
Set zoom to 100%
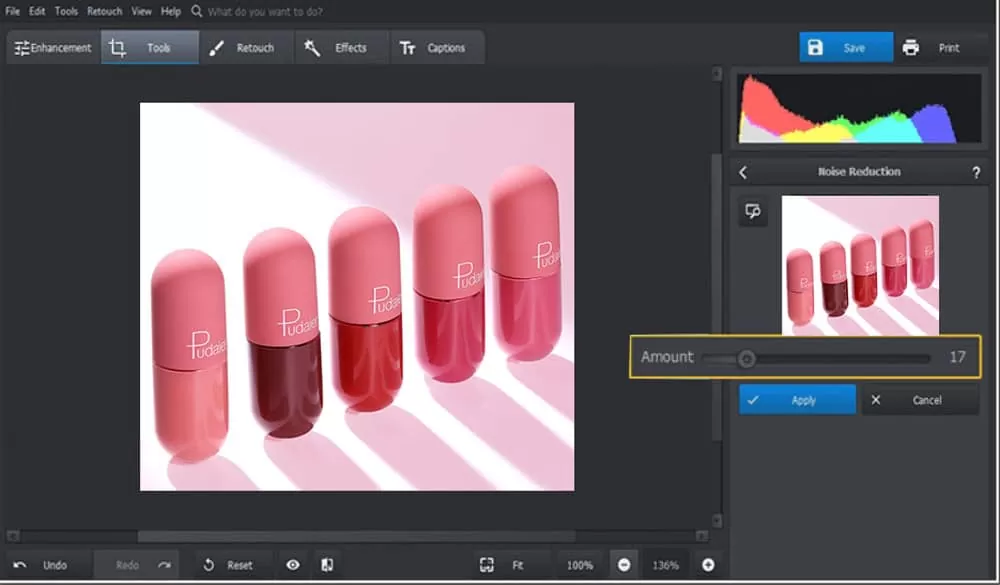coord(580,565)
